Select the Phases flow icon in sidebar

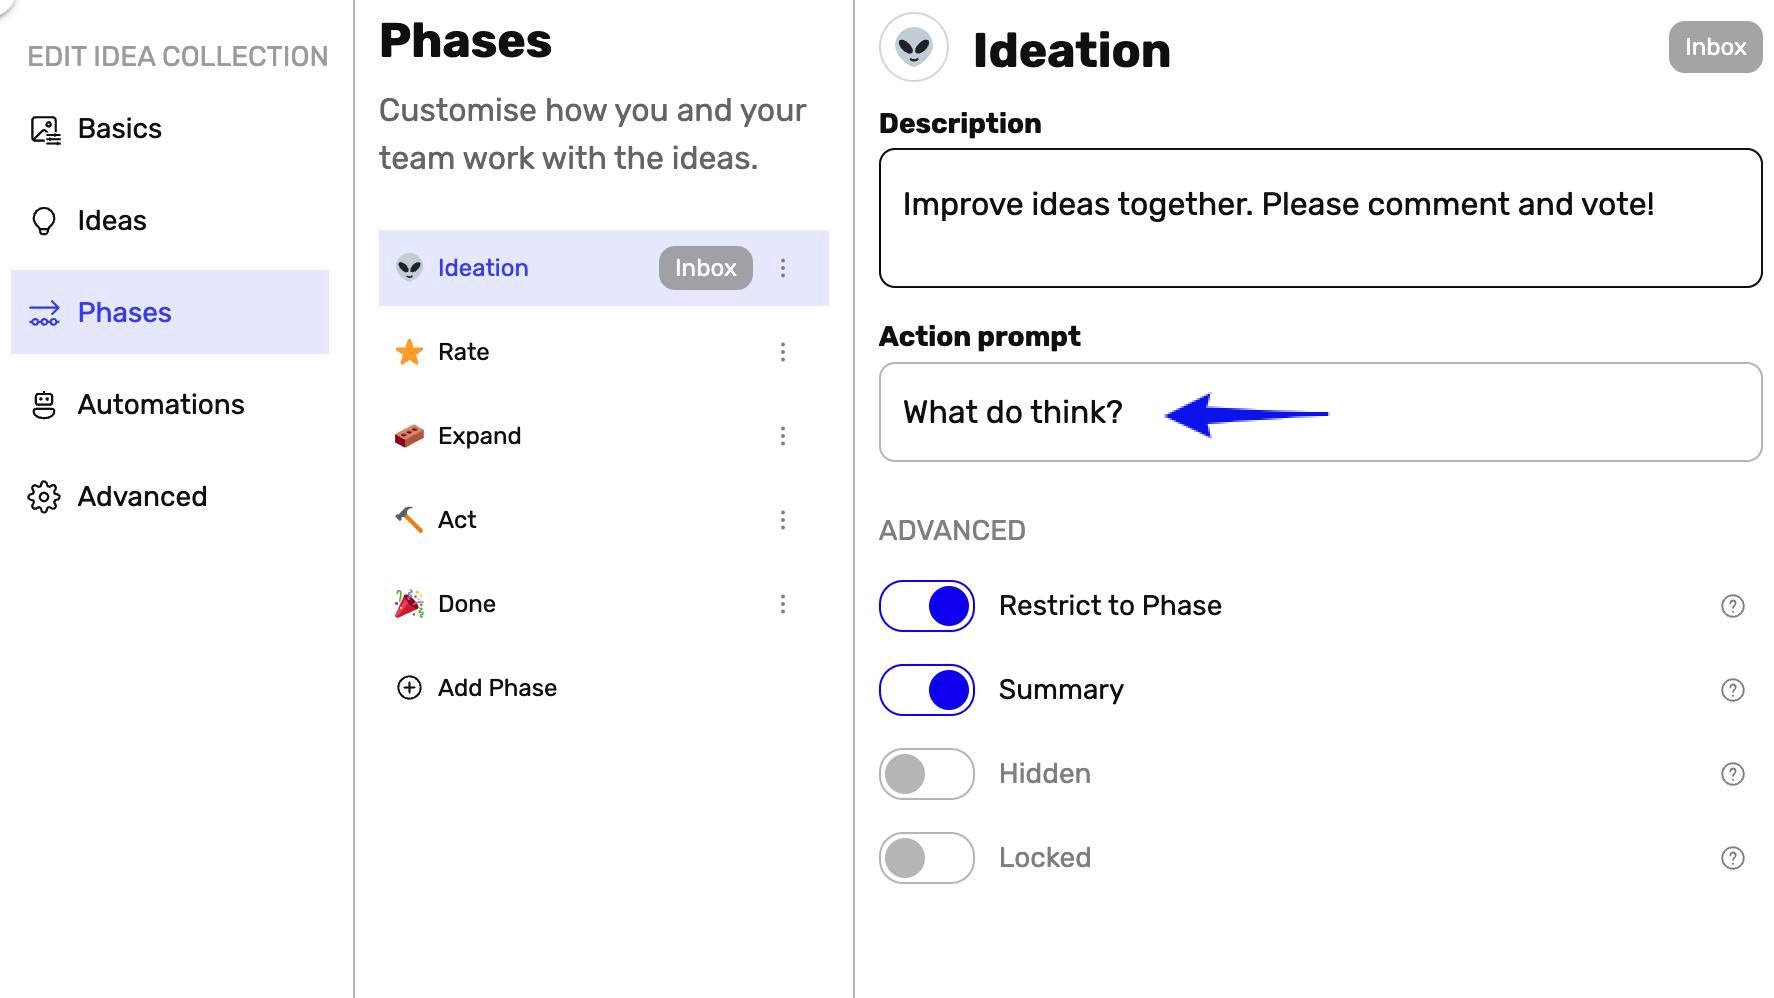pyautogui.click(x=44, y=312)
